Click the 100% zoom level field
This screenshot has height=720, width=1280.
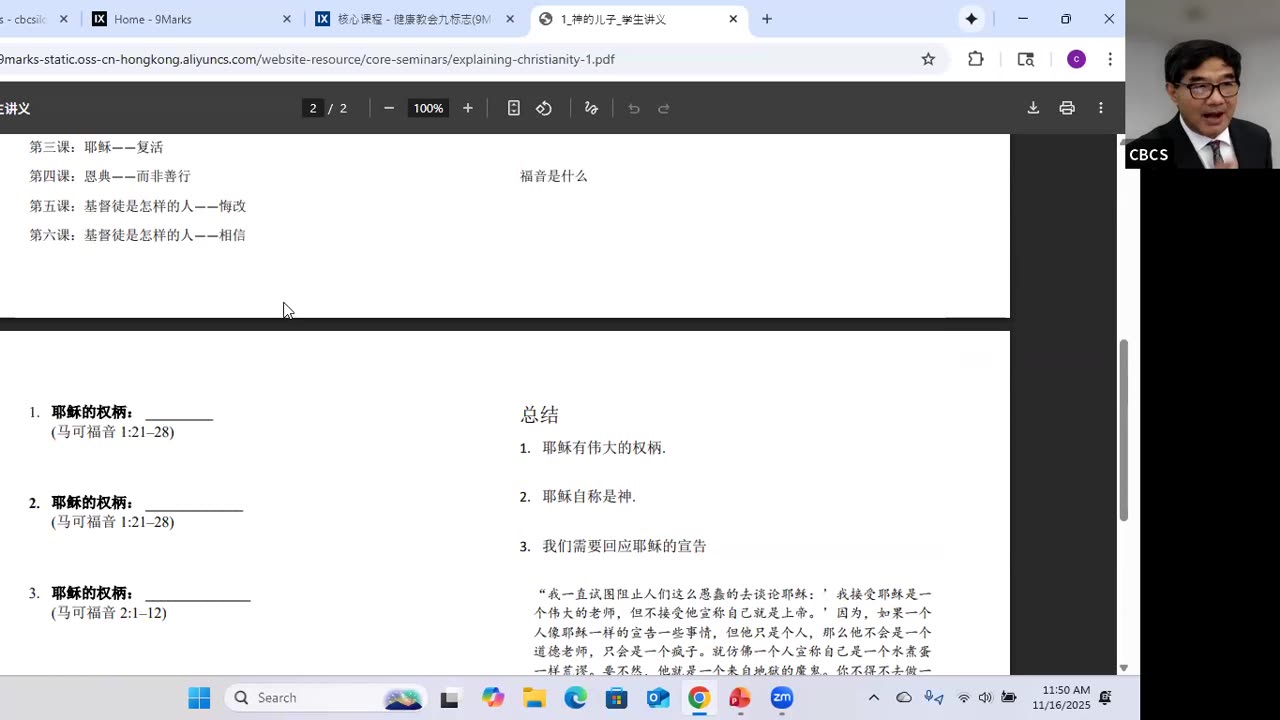click(428, 108)
